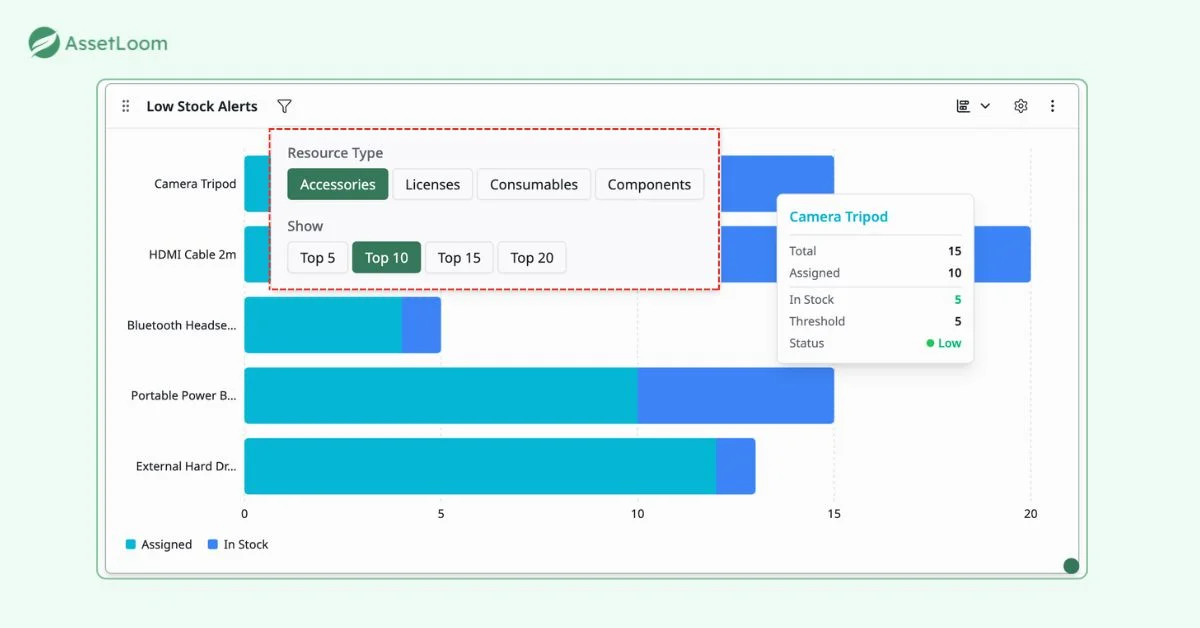Toggle the Assigned legend entry
The width and height of the screenshot is (1200, 628).
coord(159,544)
